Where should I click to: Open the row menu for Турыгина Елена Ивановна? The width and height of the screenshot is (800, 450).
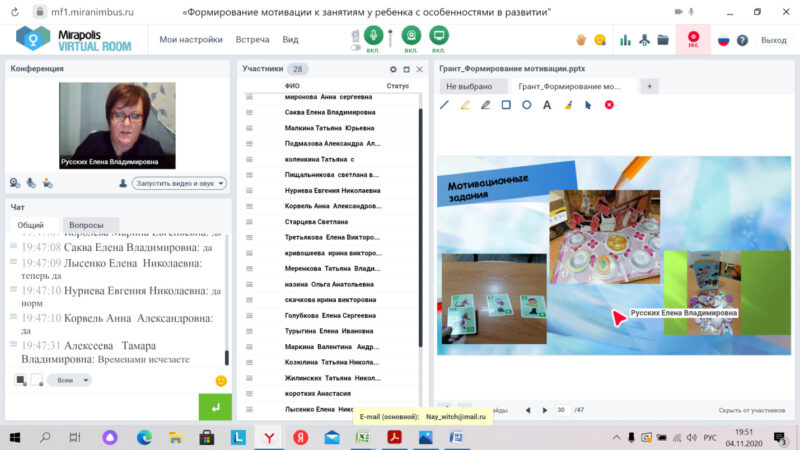(x=249, y=331)
